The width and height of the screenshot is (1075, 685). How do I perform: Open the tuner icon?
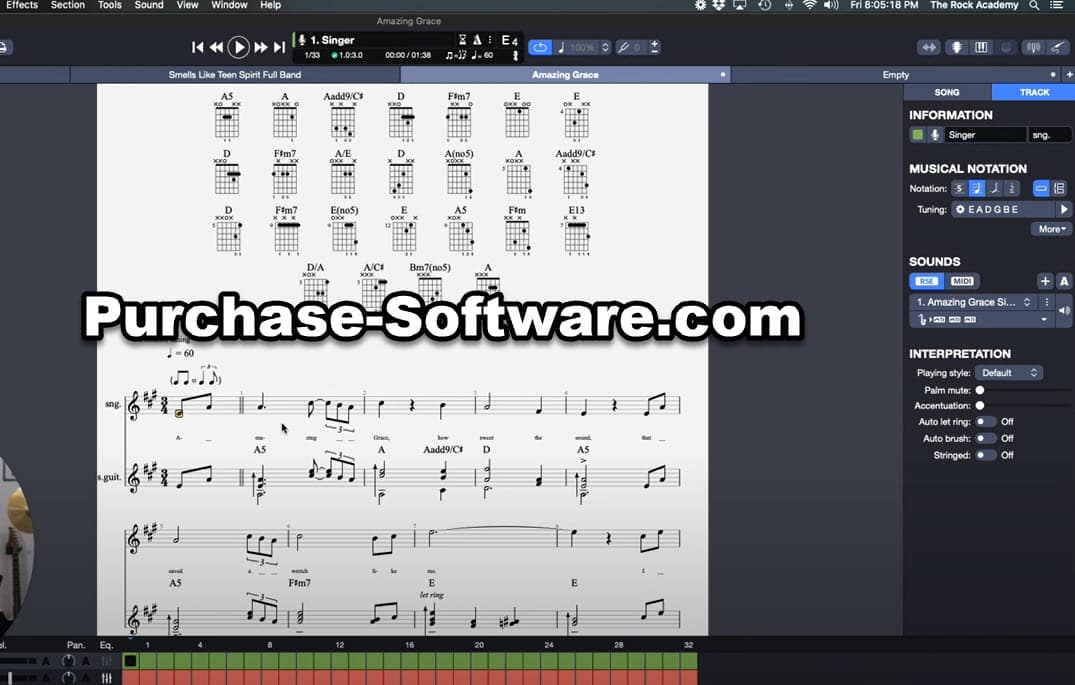click(1032, 47)
